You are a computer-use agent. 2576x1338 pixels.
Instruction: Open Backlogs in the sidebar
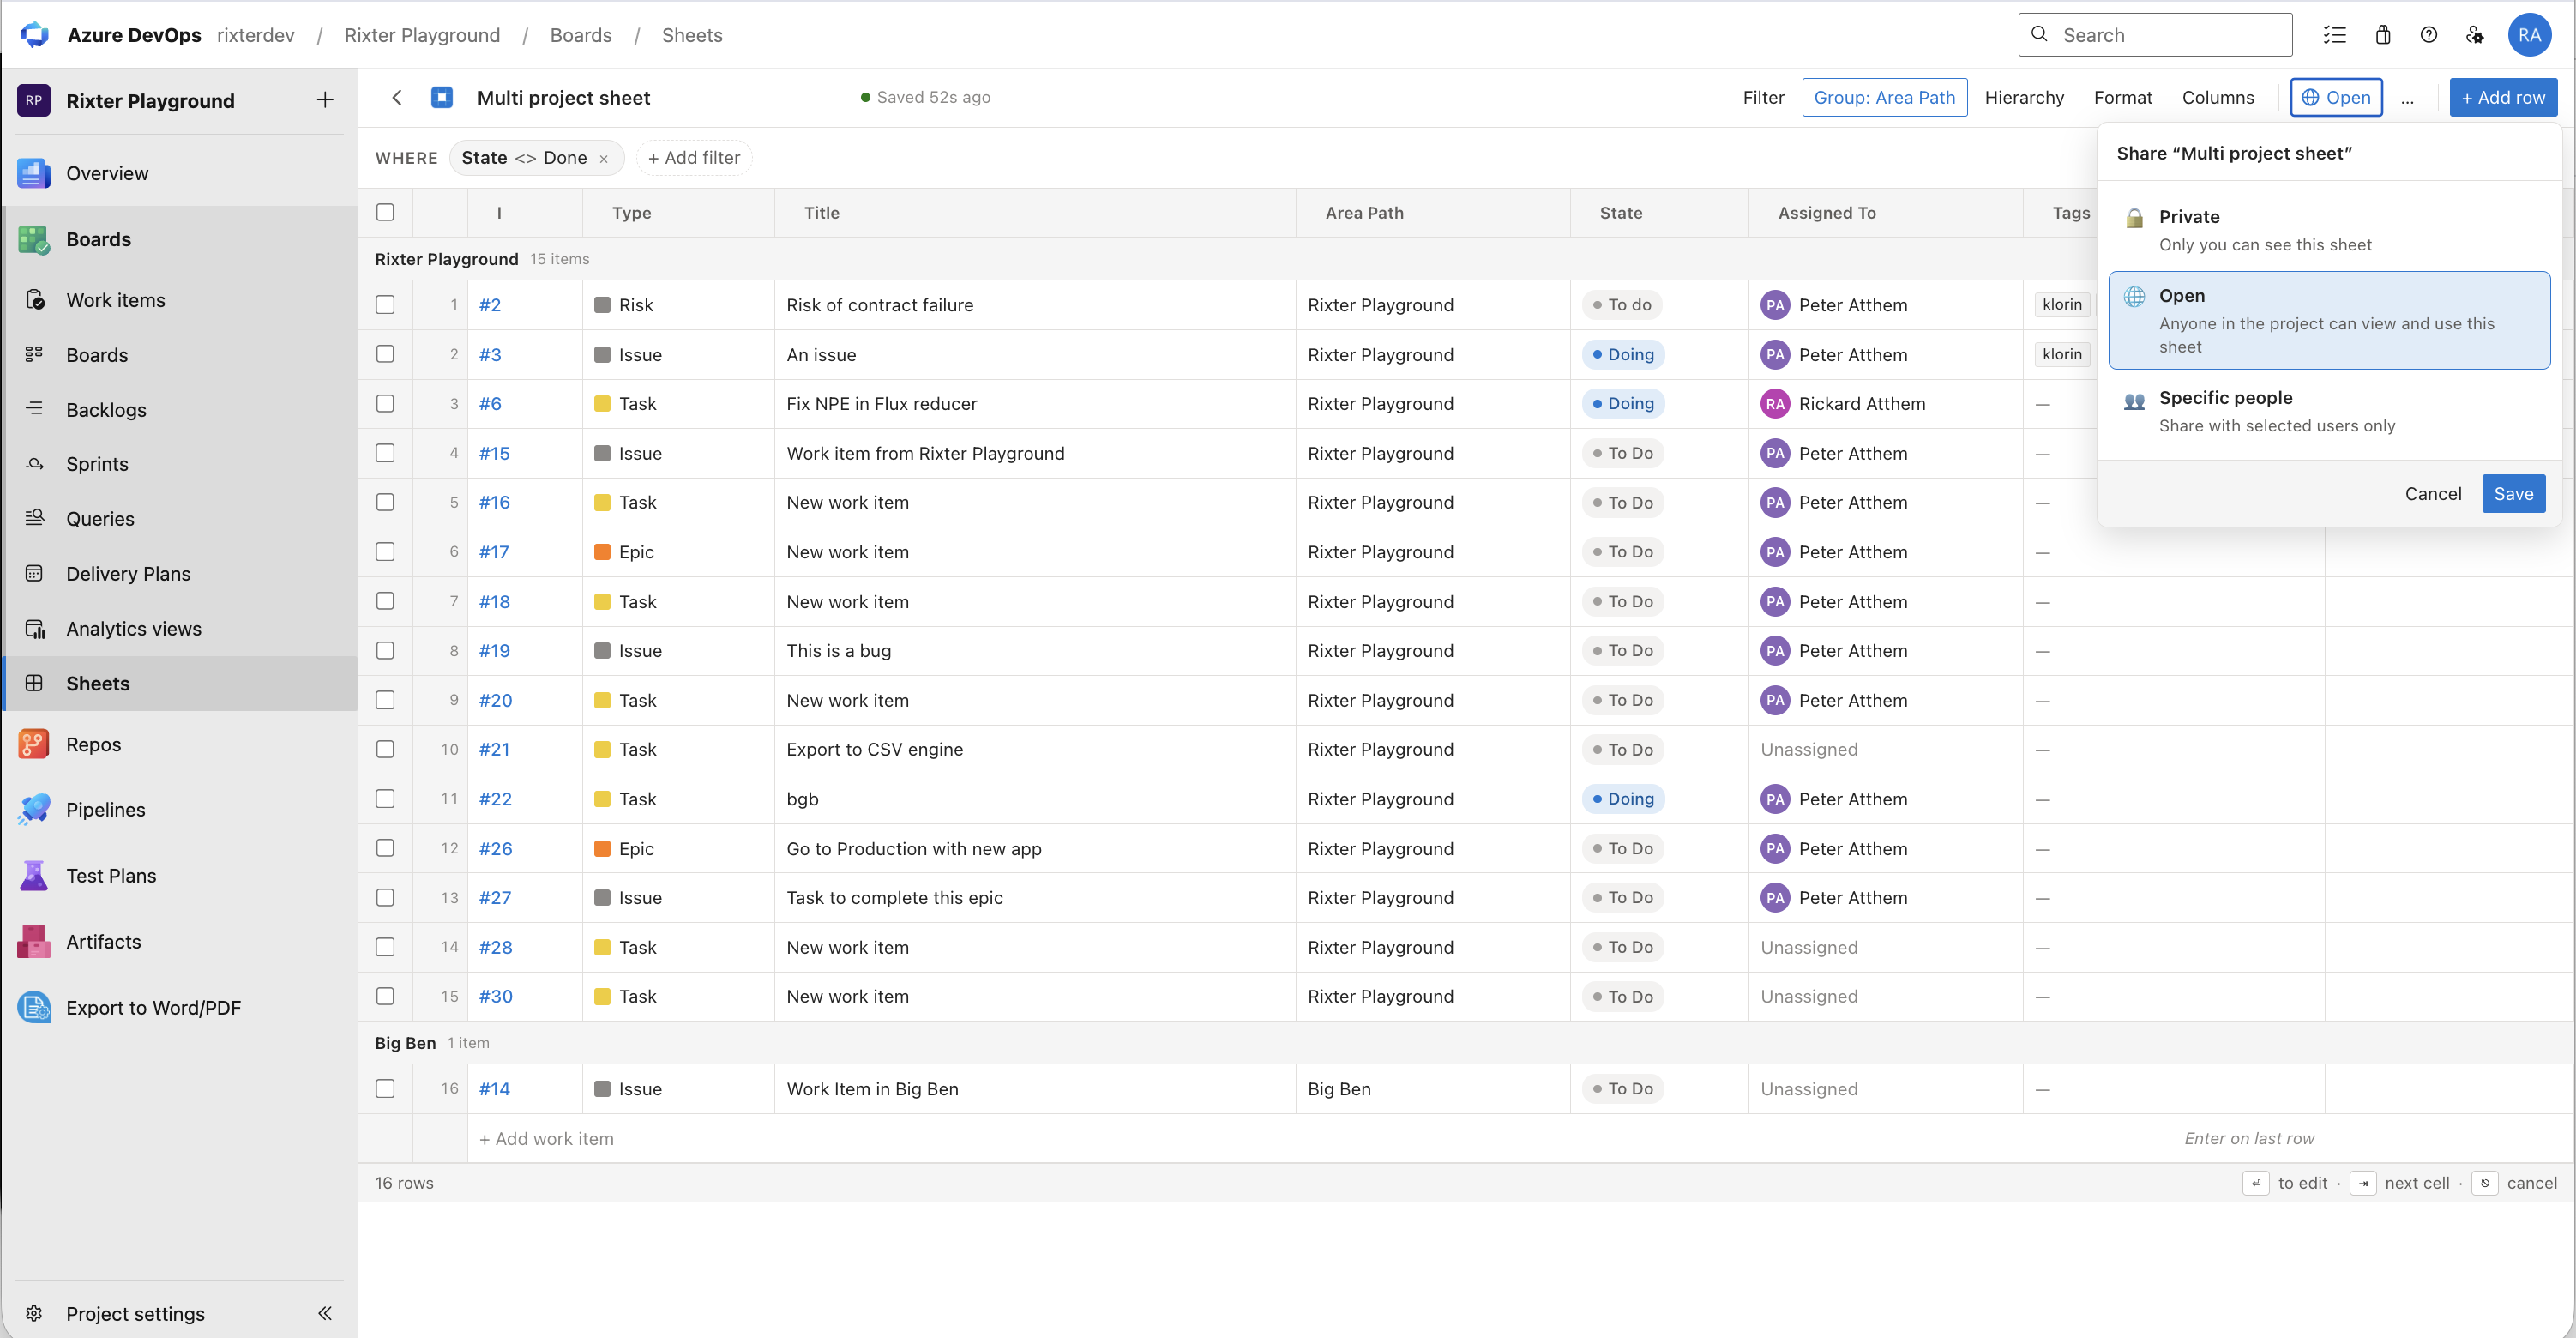[x=181, y=410]
